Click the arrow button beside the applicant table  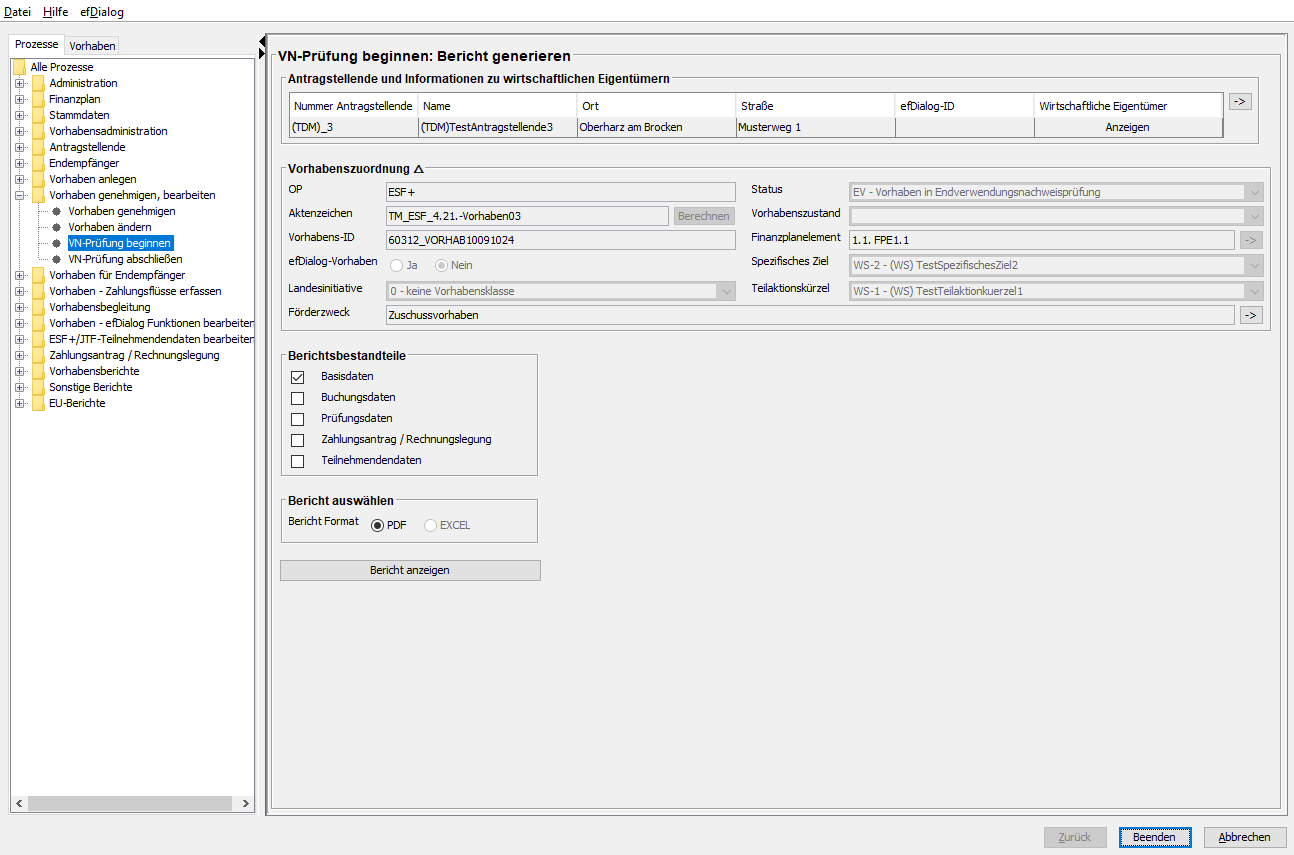click(x=1240, y=101)
